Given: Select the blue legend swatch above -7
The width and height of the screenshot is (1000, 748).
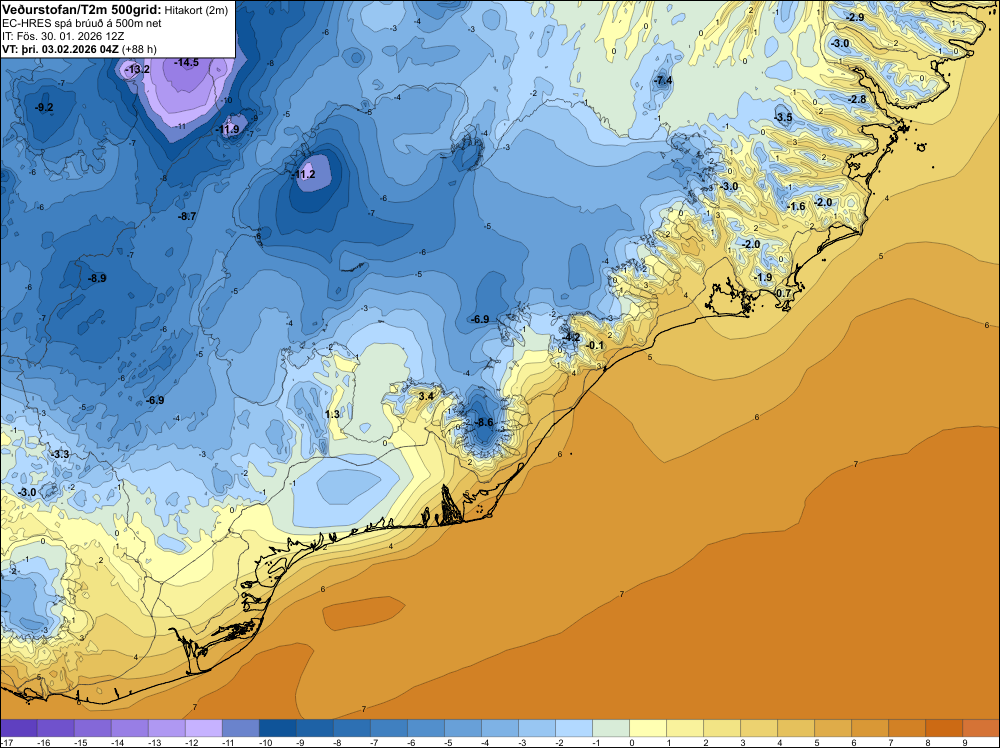Looking at the screenshot, I should pyautogui.click(x=388, y=728).
